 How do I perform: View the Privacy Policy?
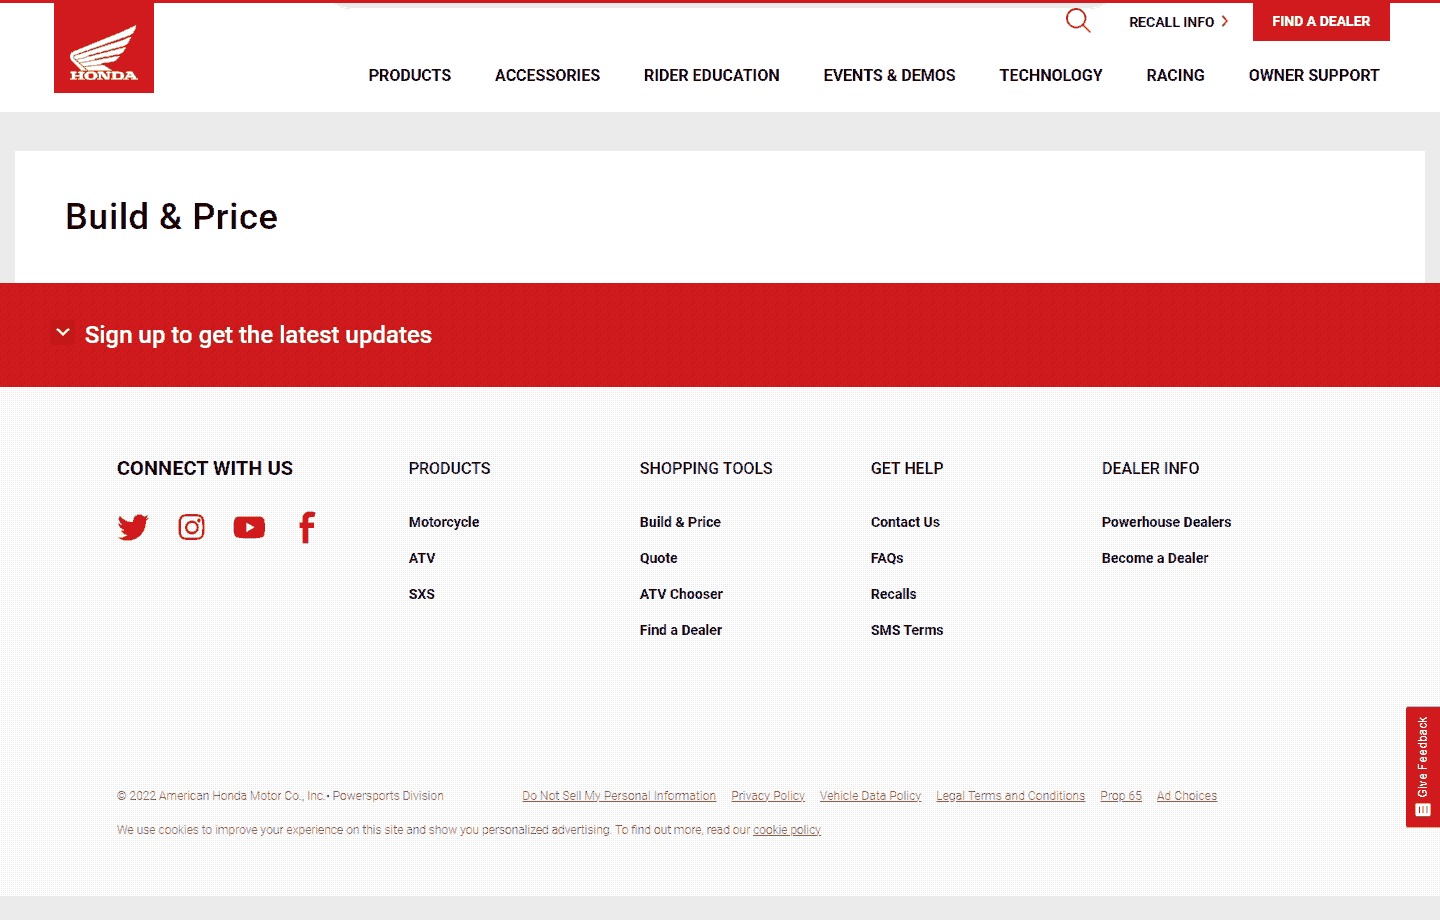pos(767,796)
